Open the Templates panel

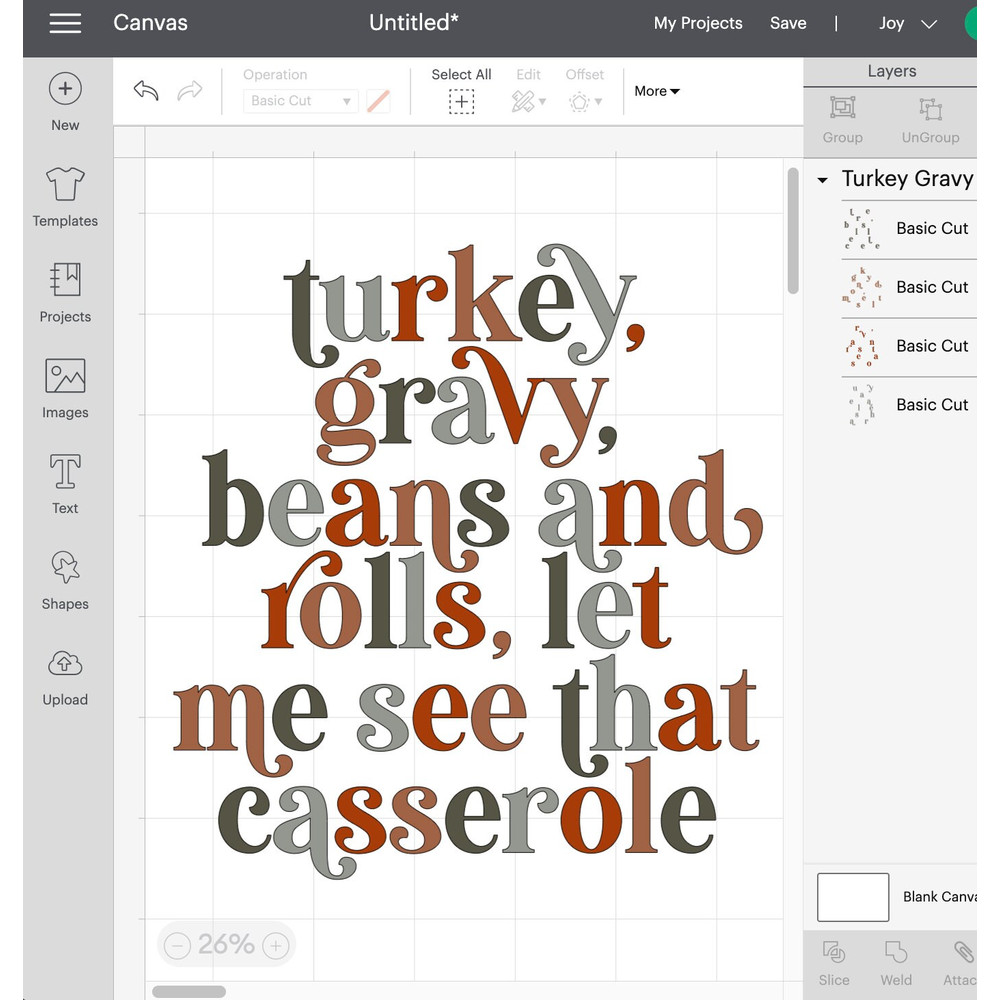tap(65, 185)
